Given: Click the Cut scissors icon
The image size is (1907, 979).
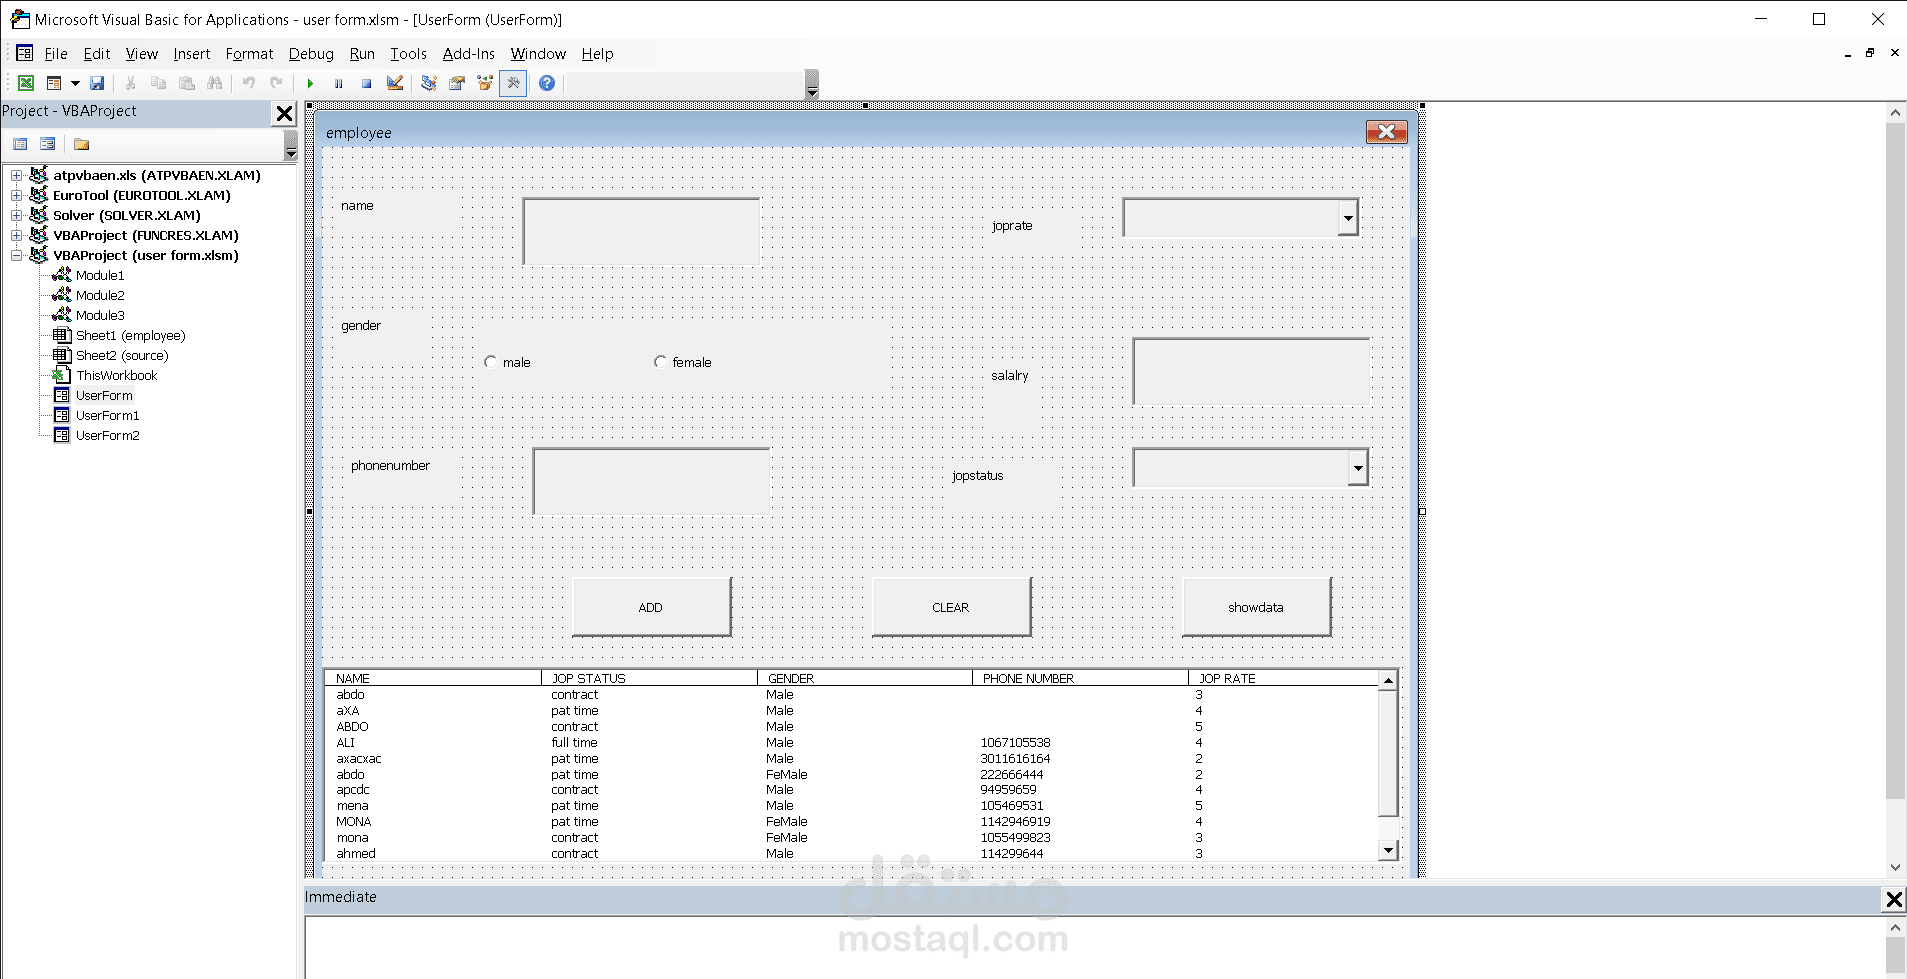Looking at the screenshot, I should (130, 83).
